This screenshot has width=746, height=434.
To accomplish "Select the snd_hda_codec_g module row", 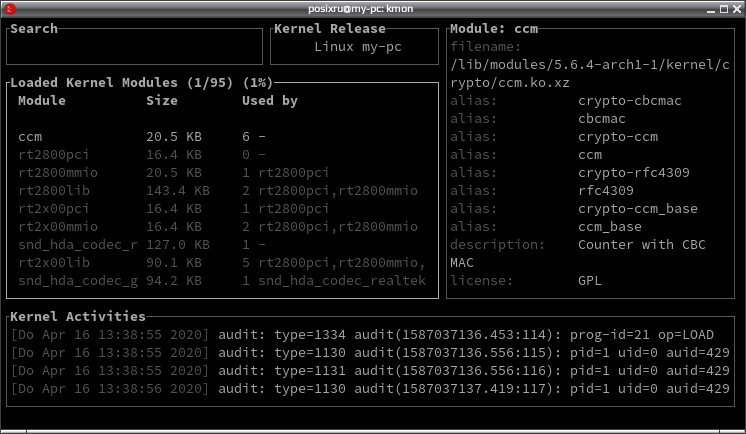I will pos(222,281).
